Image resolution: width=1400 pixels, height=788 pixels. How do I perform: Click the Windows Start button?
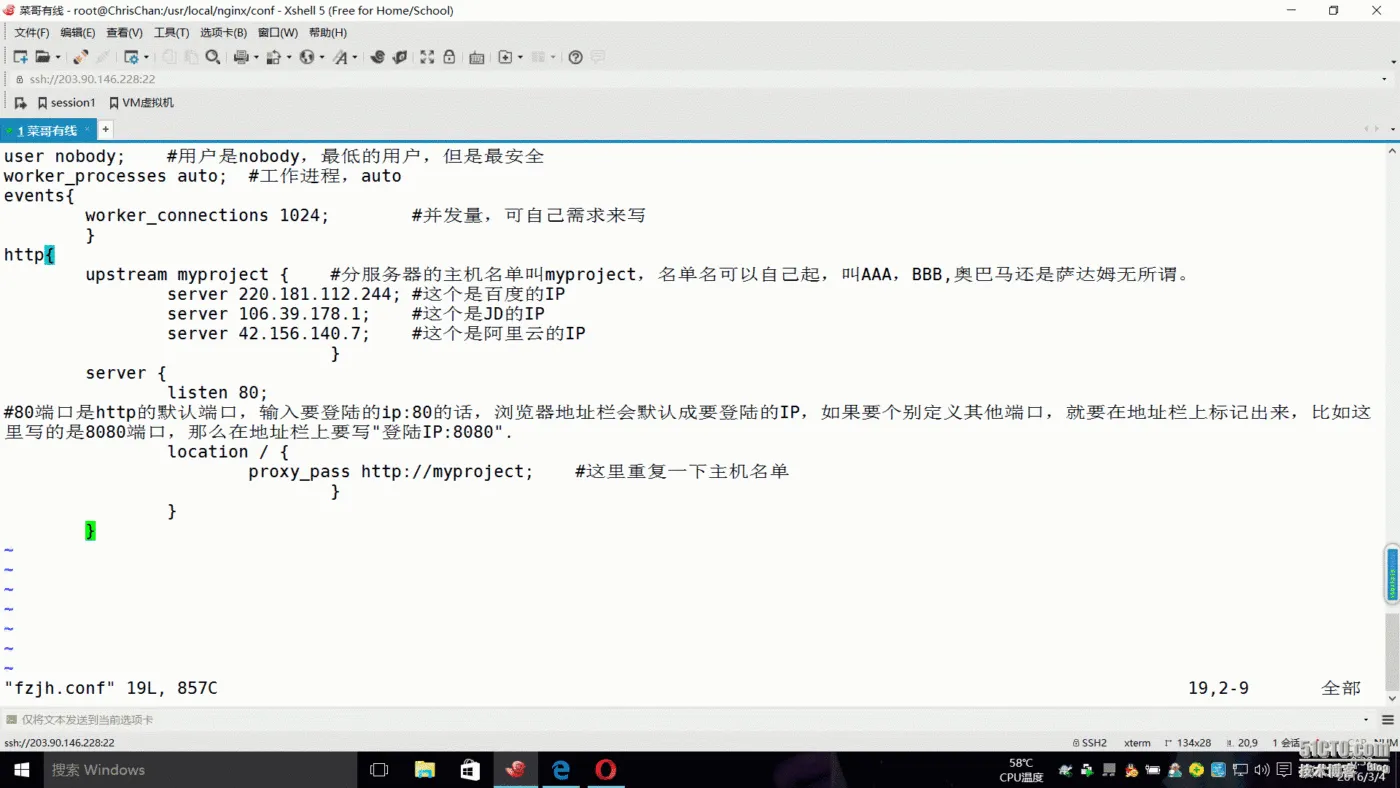coord(22,770)
